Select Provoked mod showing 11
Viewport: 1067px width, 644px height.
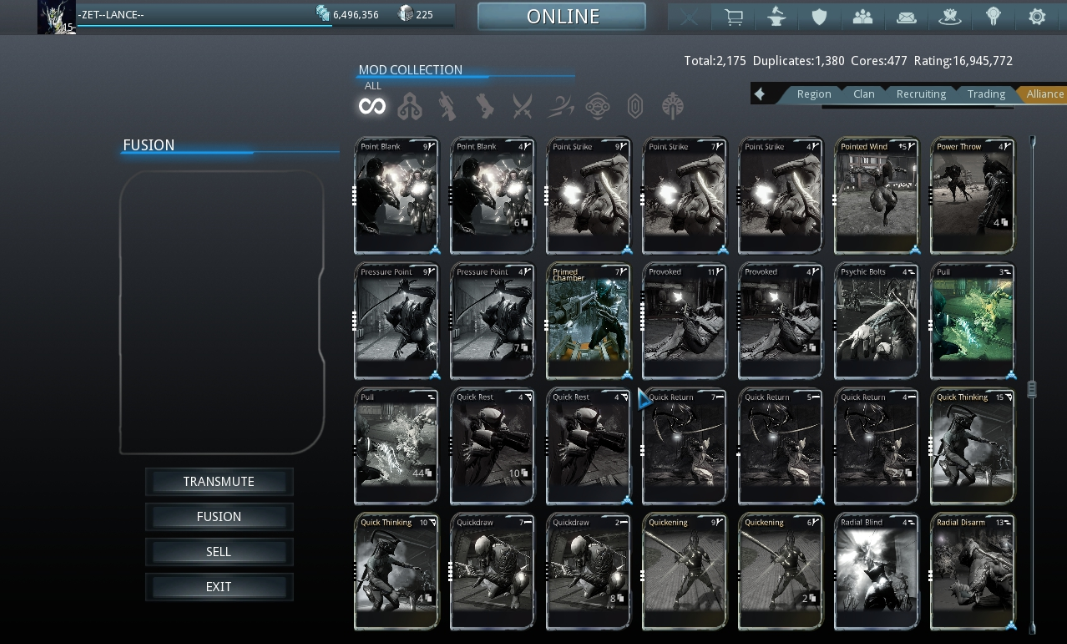click(685, 321)
